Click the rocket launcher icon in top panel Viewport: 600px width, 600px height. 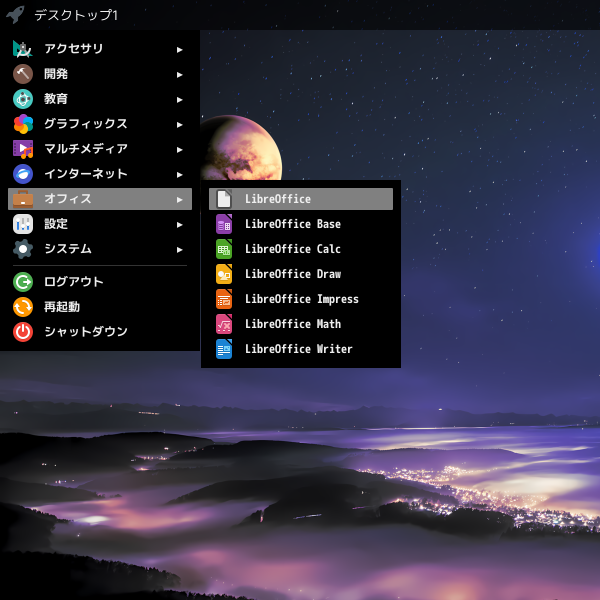15,15
